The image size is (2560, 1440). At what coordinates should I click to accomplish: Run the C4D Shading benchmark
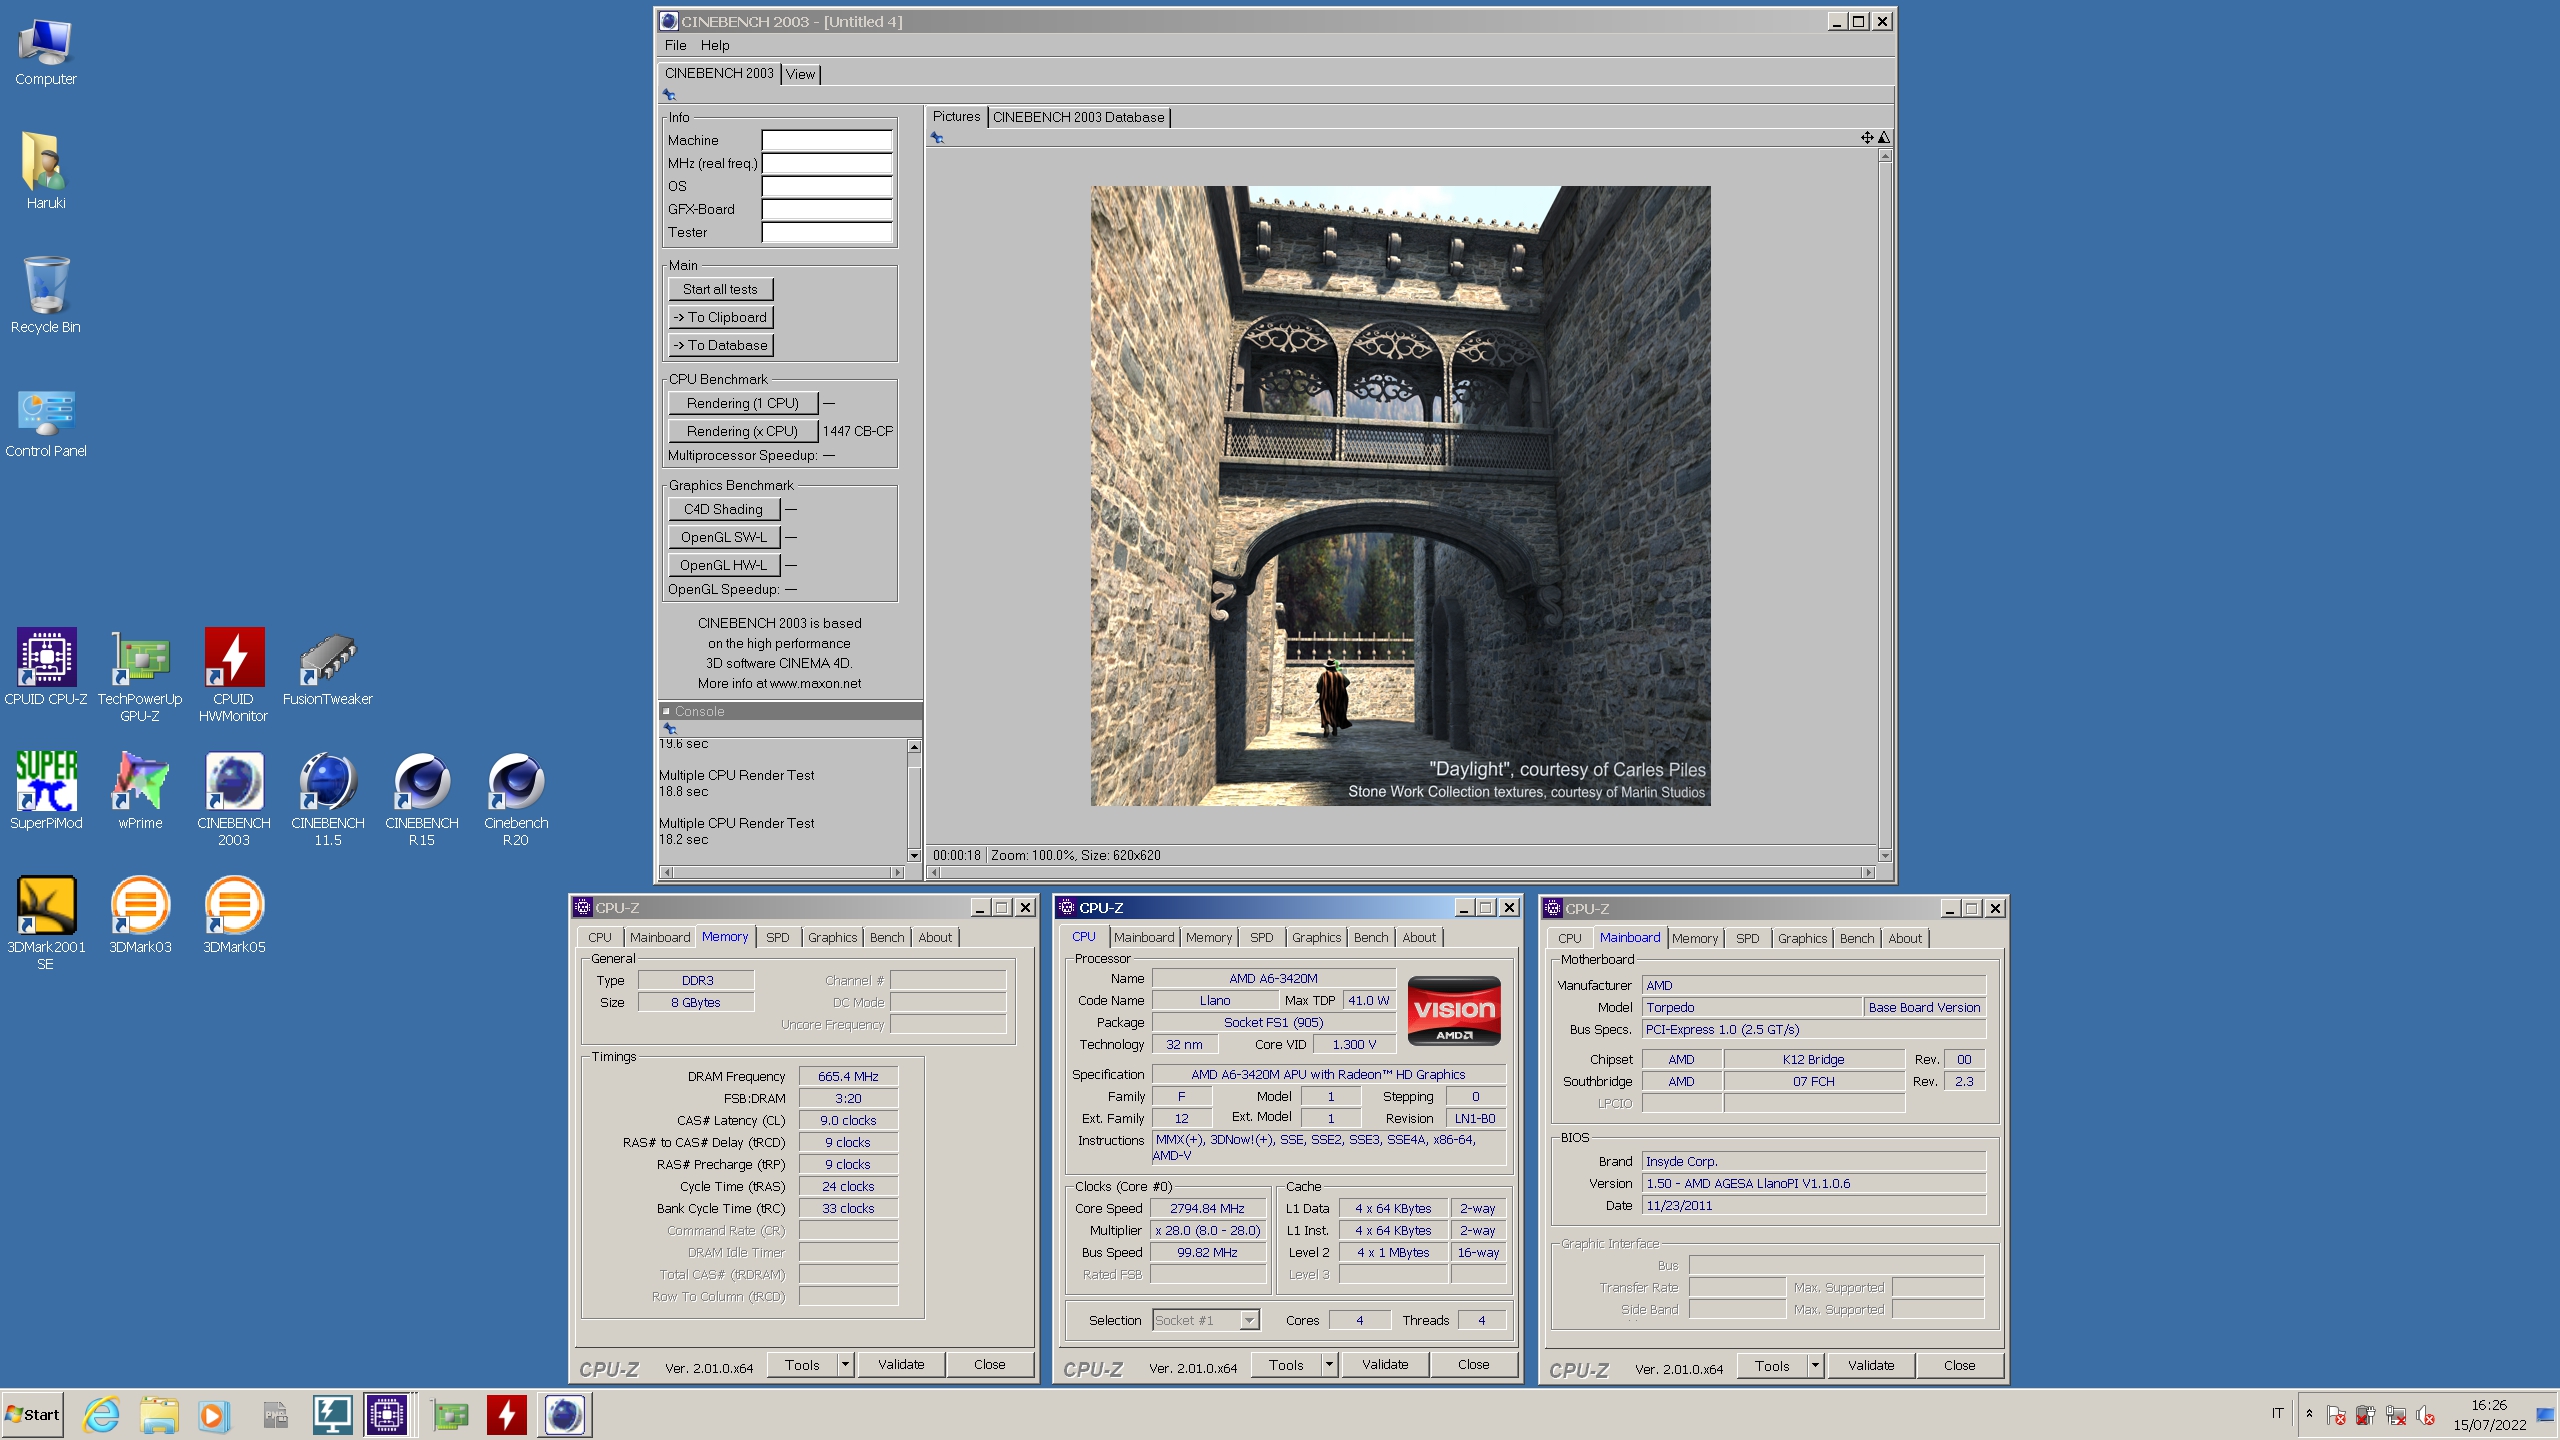pos(724,509)
